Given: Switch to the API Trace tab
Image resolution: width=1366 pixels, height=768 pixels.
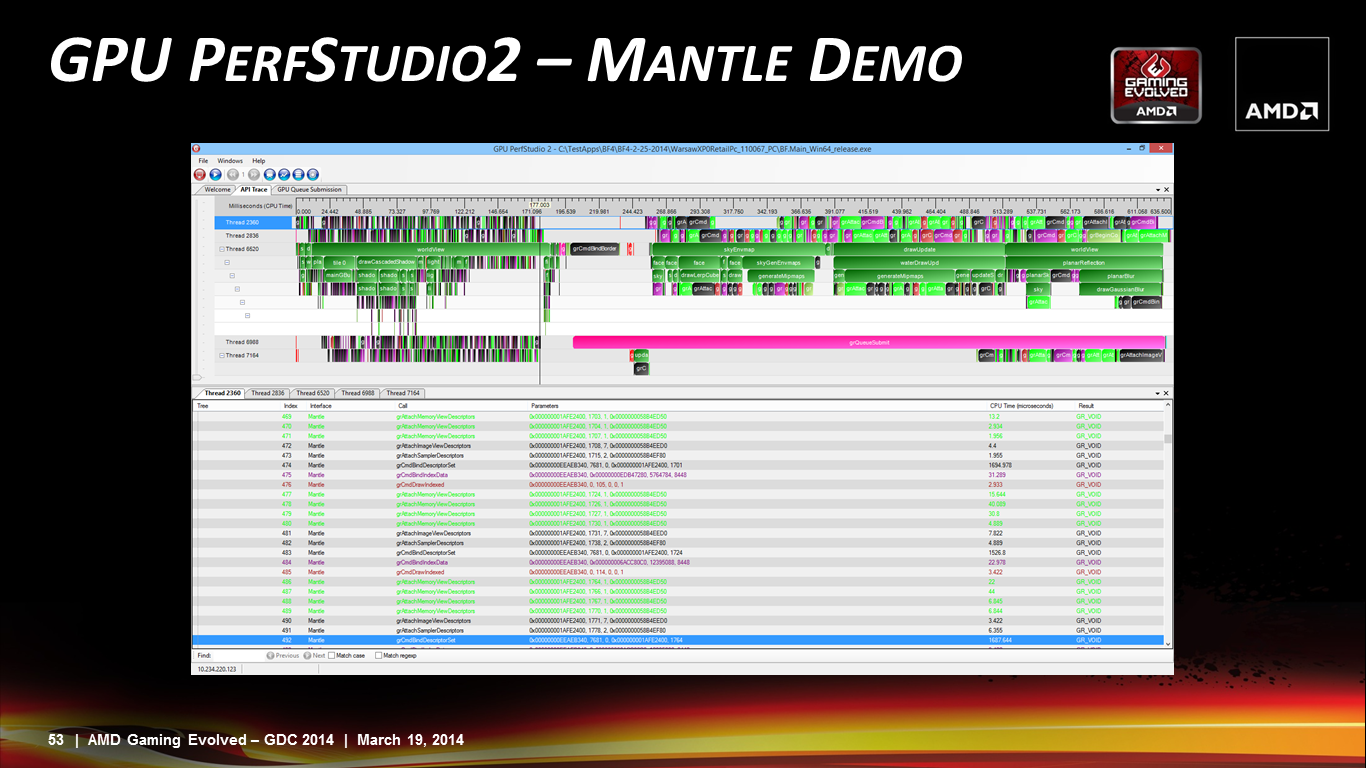Looking at the screenshot, I should tap(254, 189).
